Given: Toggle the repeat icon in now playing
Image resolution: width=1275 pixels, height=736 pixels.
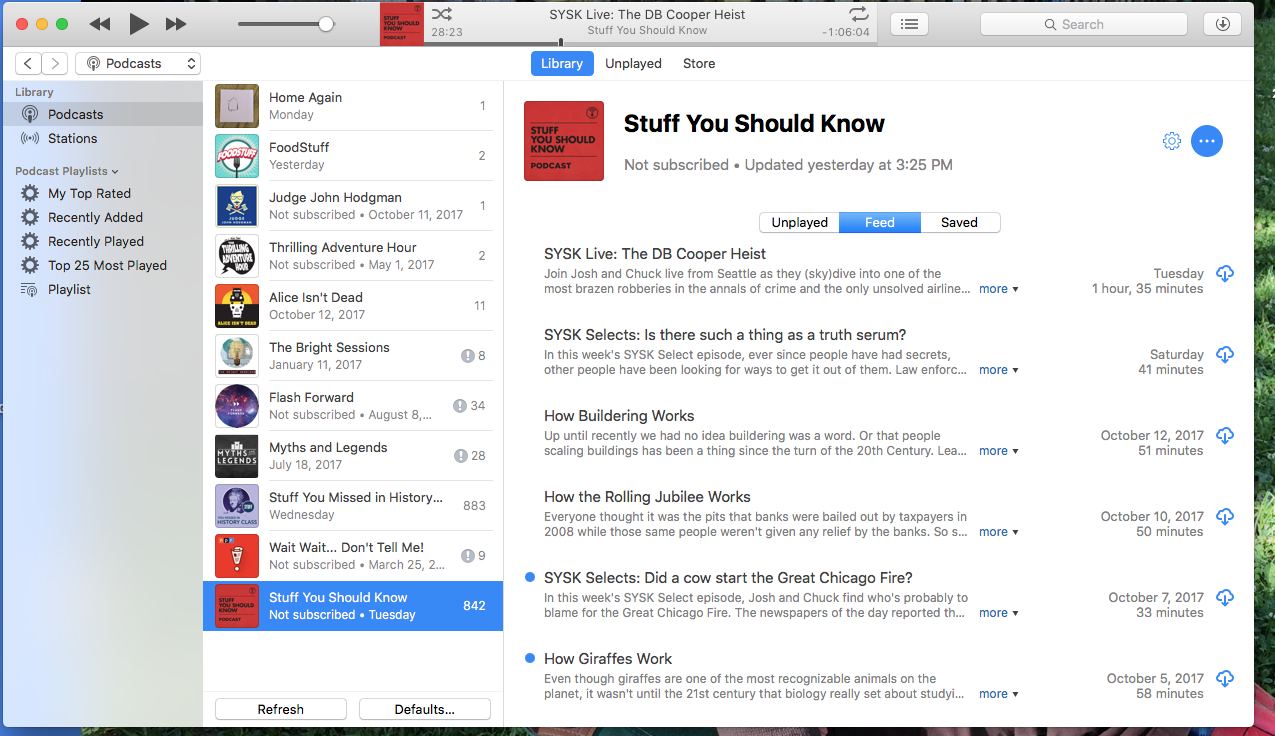Looking at the screenshot, I should point(859,14).
